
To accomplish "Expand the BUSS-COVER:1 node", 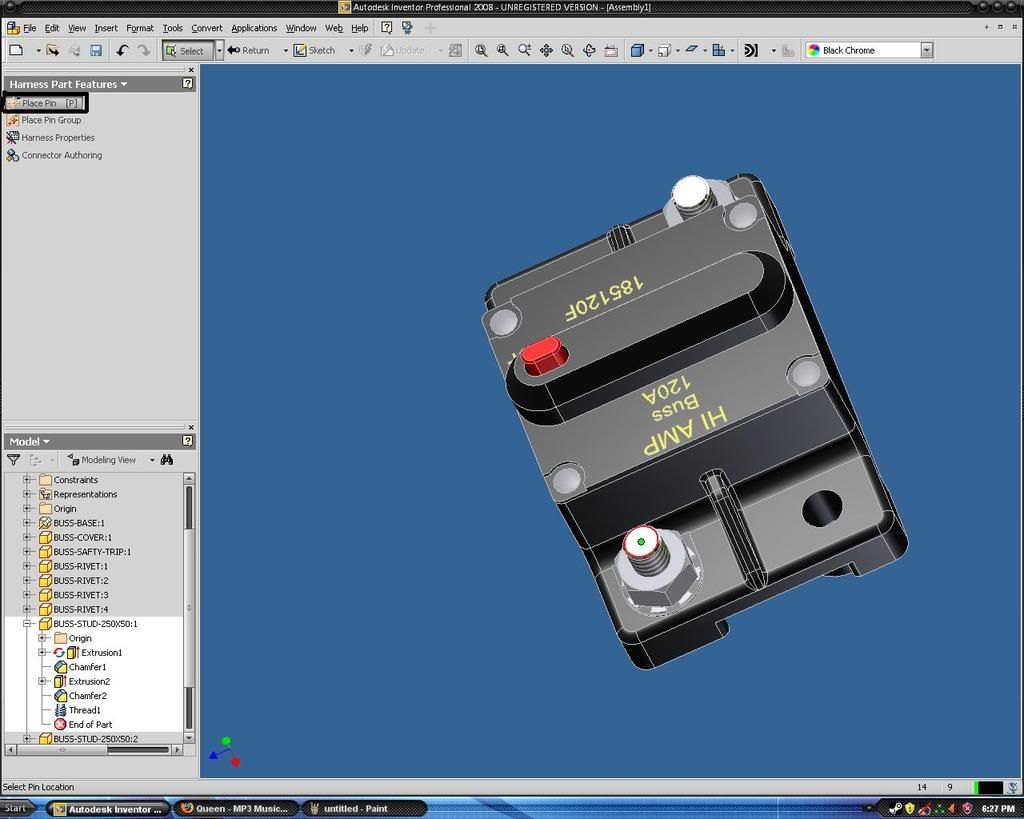I will coord(27,537).
